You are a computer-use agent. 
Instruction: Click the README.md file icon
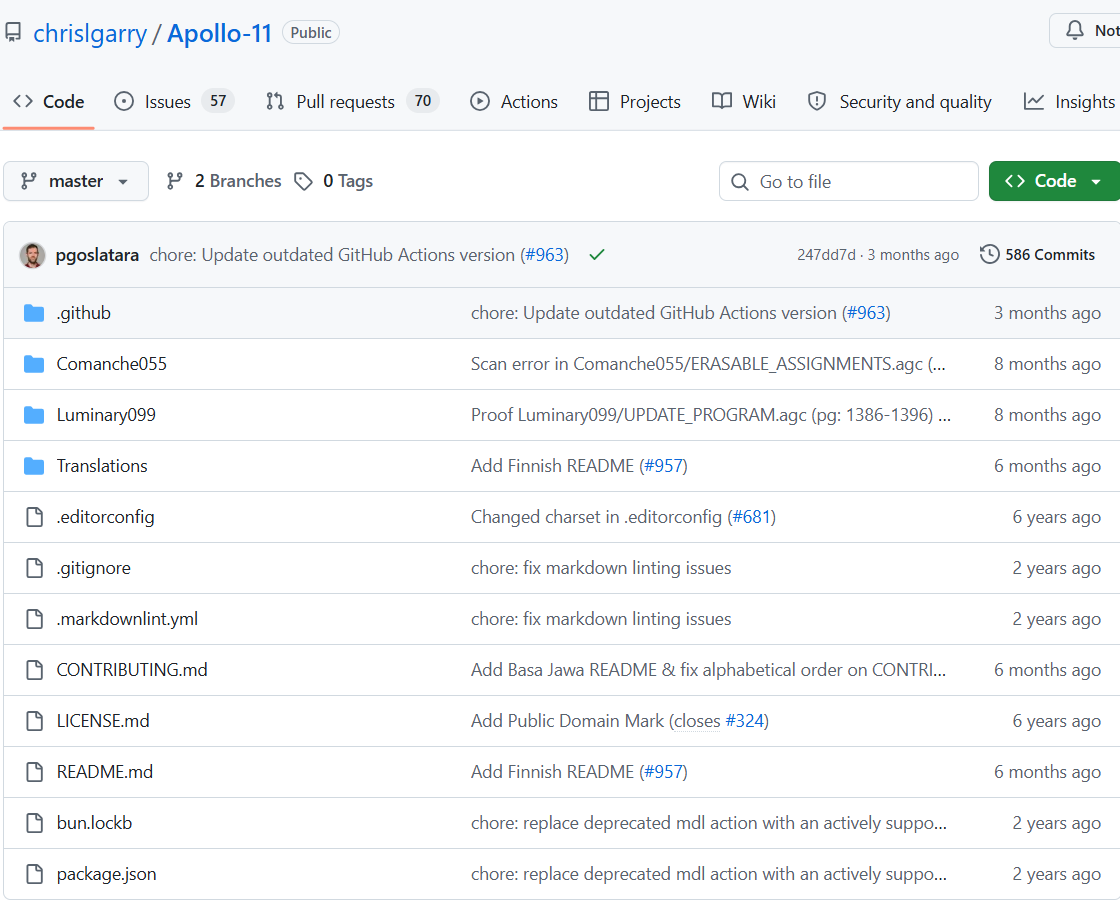(x=35, y=772)
